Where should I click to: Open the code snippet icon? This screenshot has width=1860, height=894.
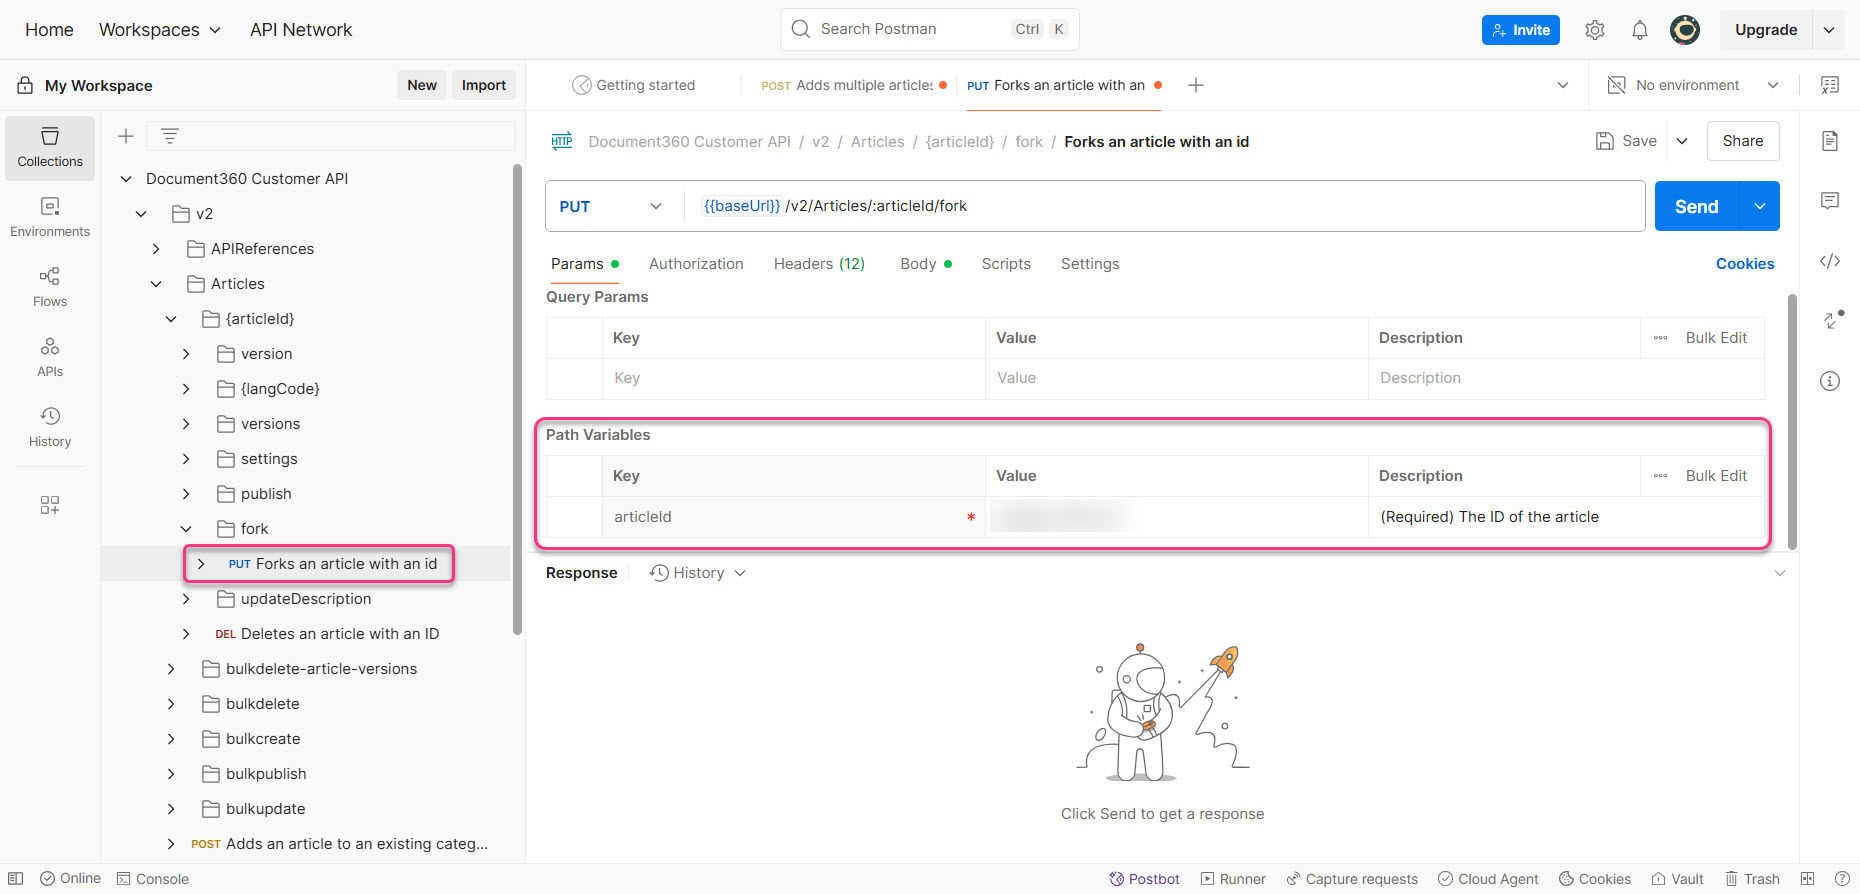pos(1830,261)
